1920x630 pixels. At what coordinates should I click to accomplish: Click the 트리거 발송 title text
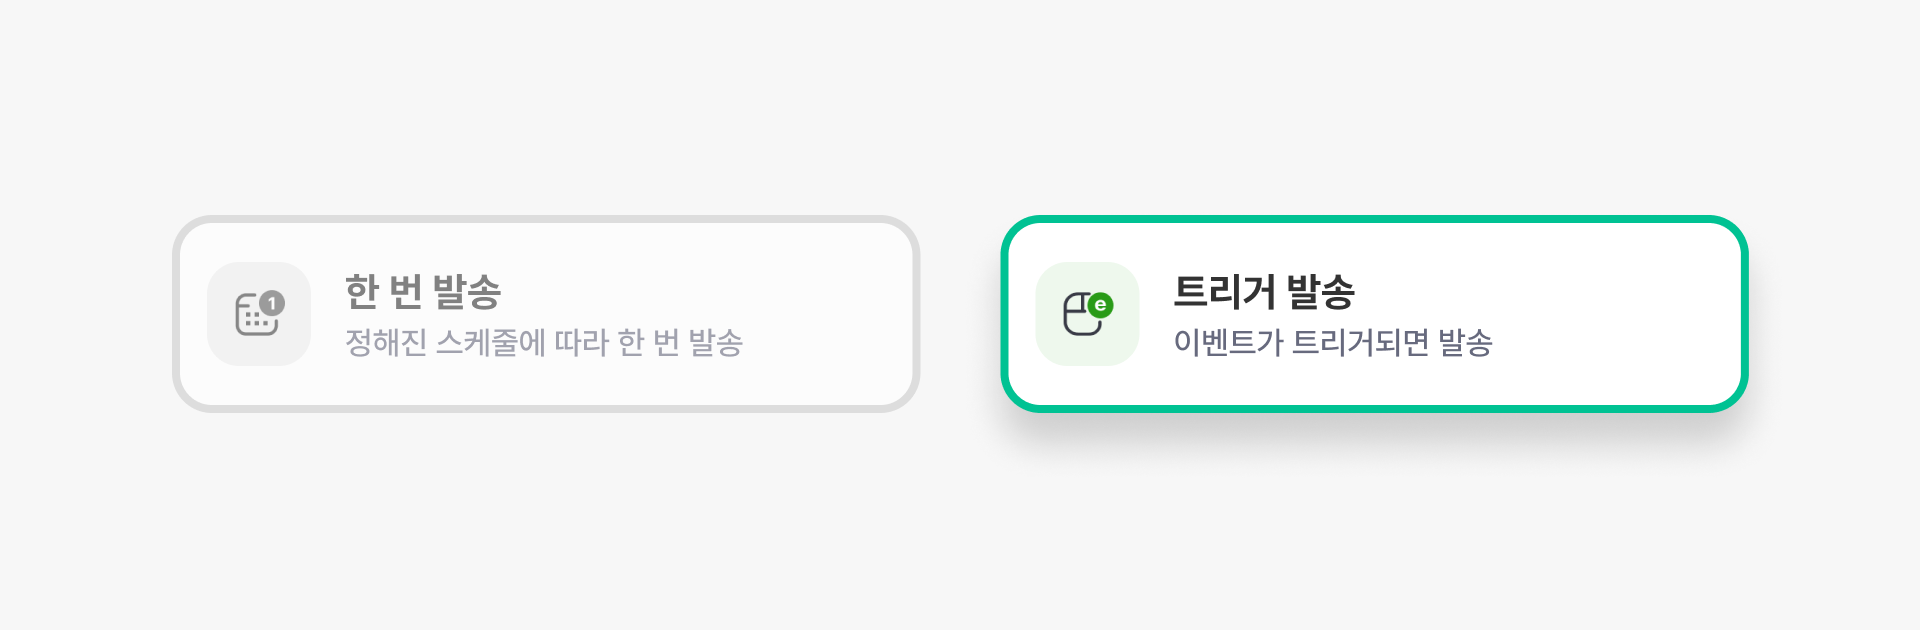1263,291
